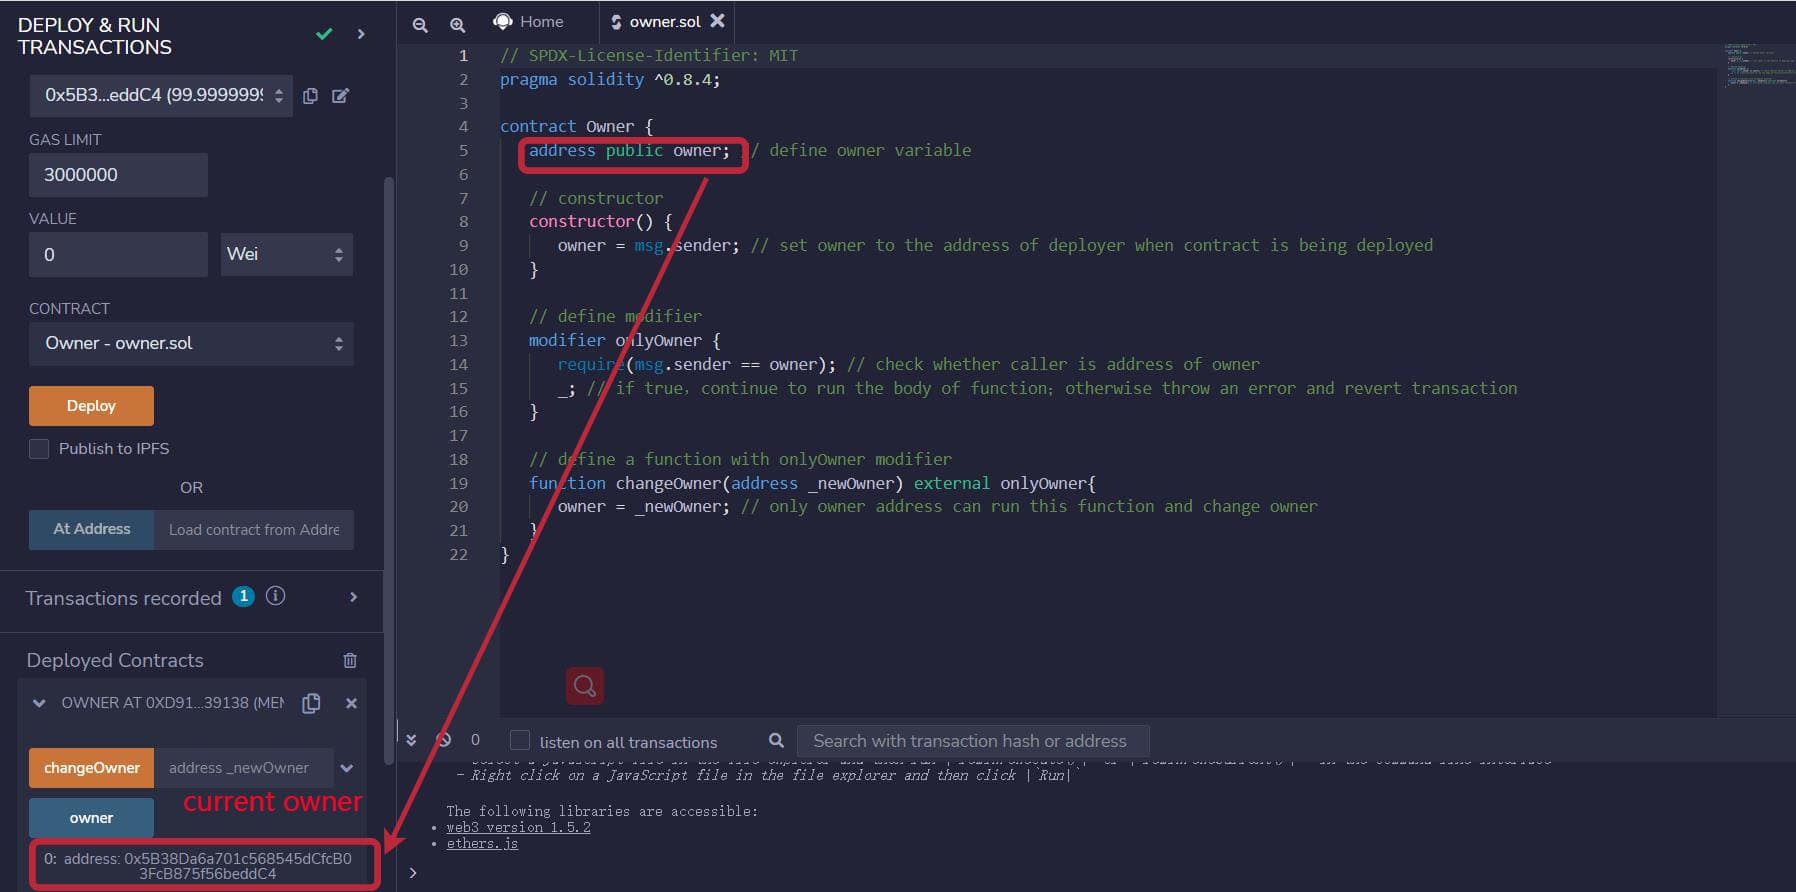Expand the Transactions recorded section
This screenshot has width=1796, height=892.
point(353,597)
